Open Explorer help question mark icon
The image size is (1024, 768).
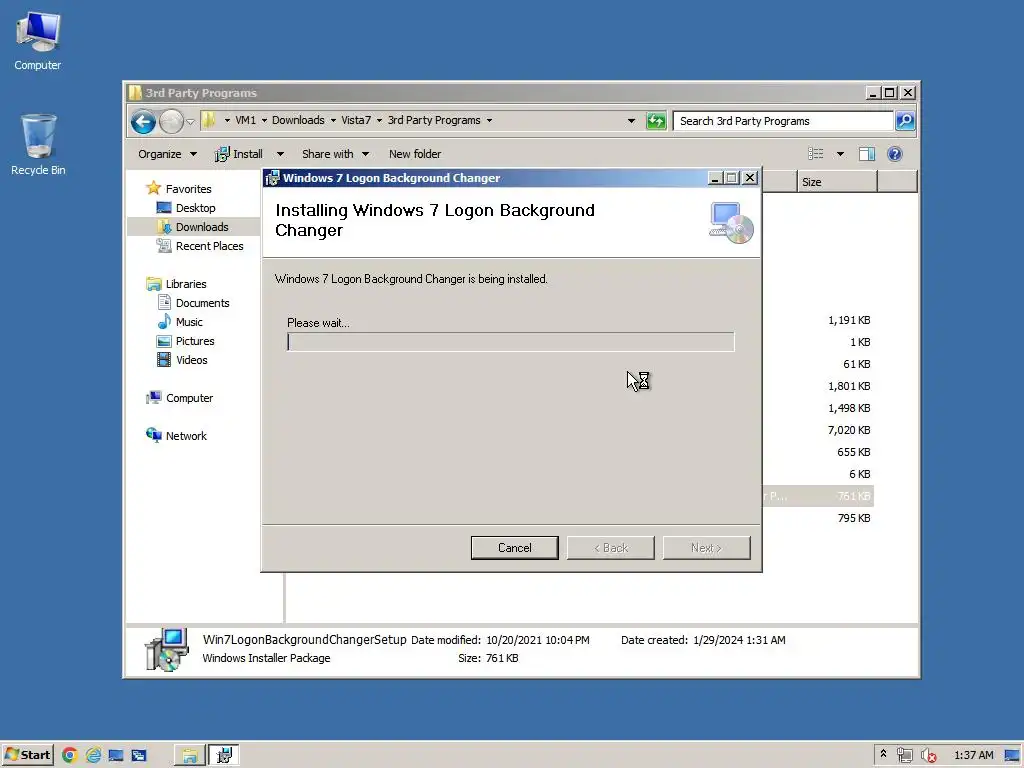click(895, 154)
